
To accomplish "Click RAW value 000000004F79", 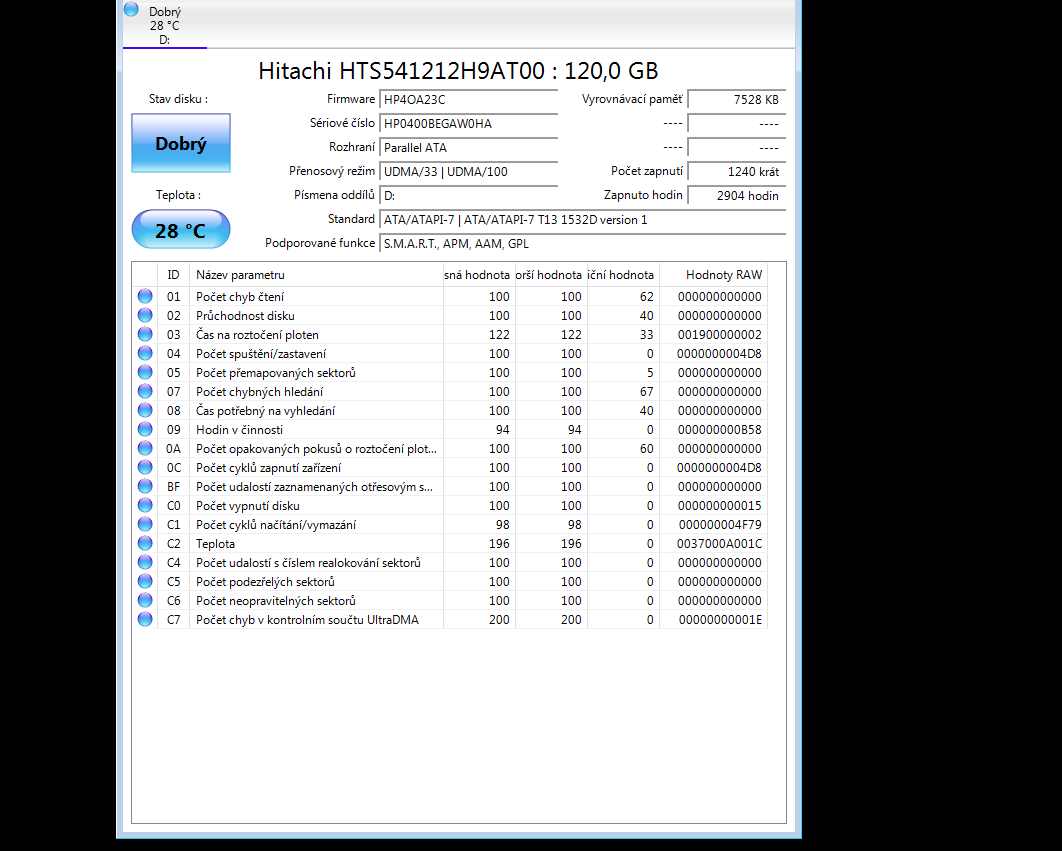I will coord(720,524).
